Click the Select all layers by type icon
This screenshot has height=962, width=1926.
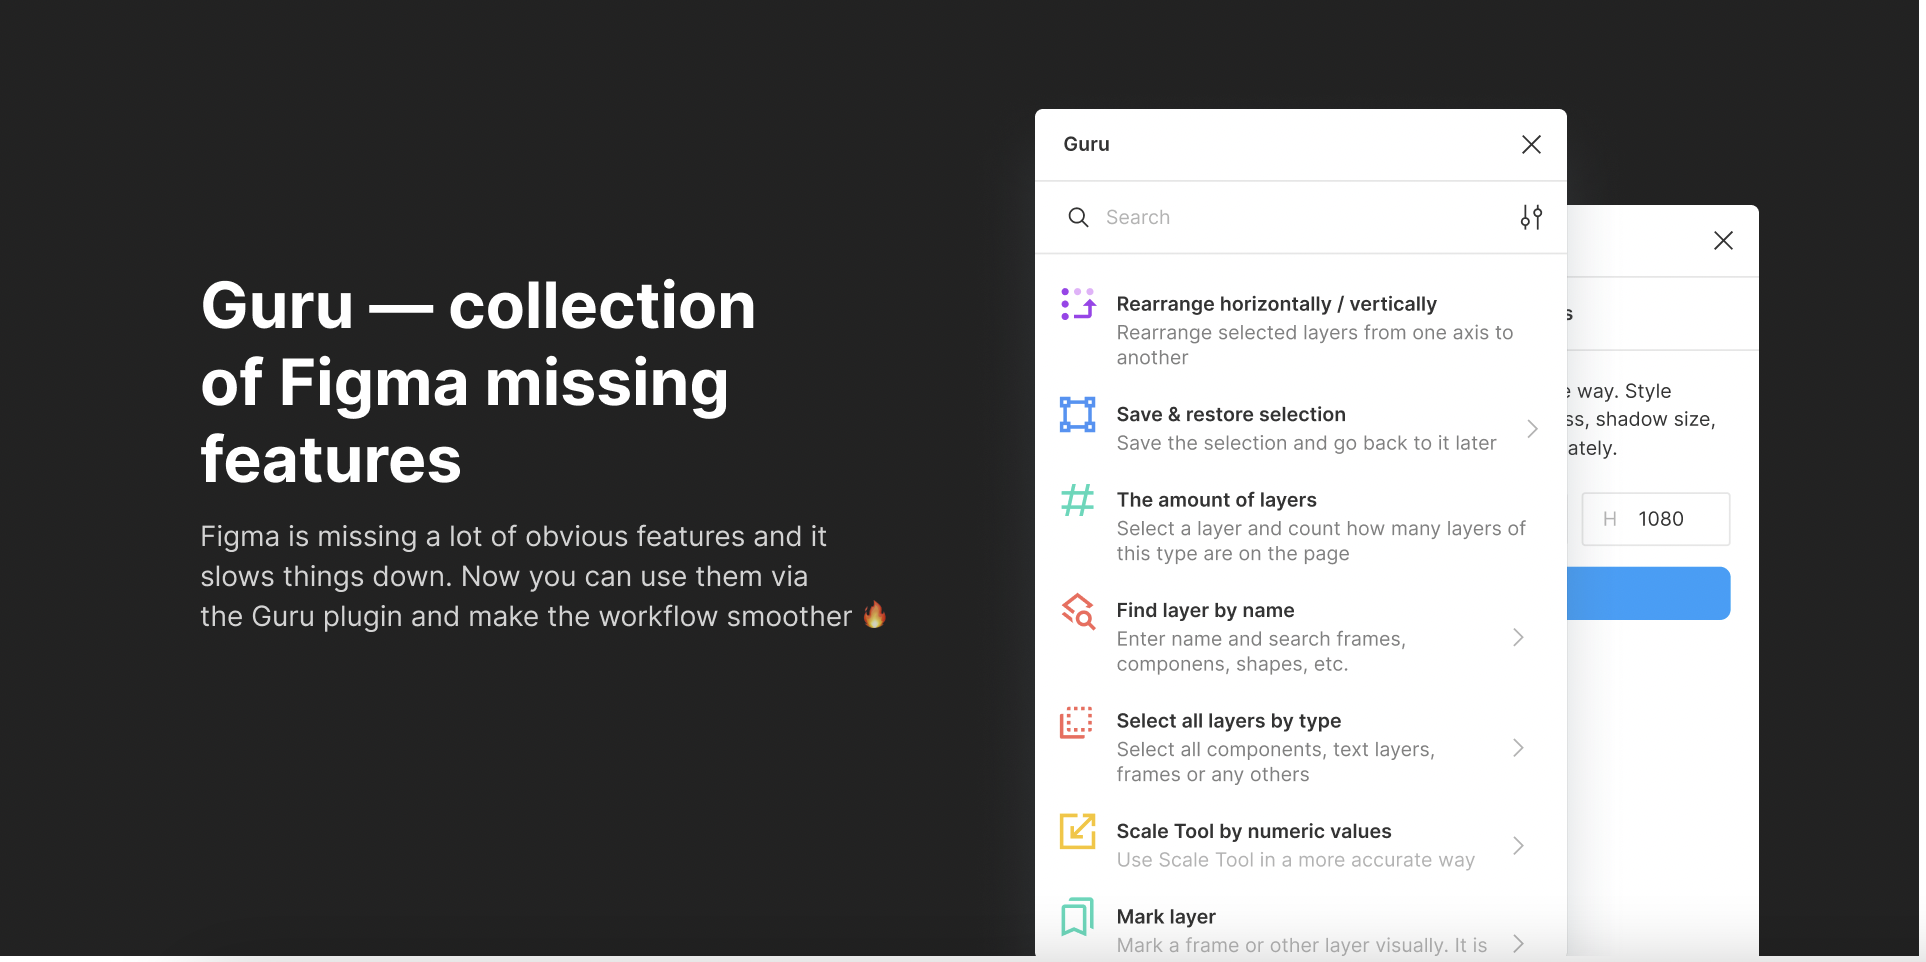tap(1077, 722)
